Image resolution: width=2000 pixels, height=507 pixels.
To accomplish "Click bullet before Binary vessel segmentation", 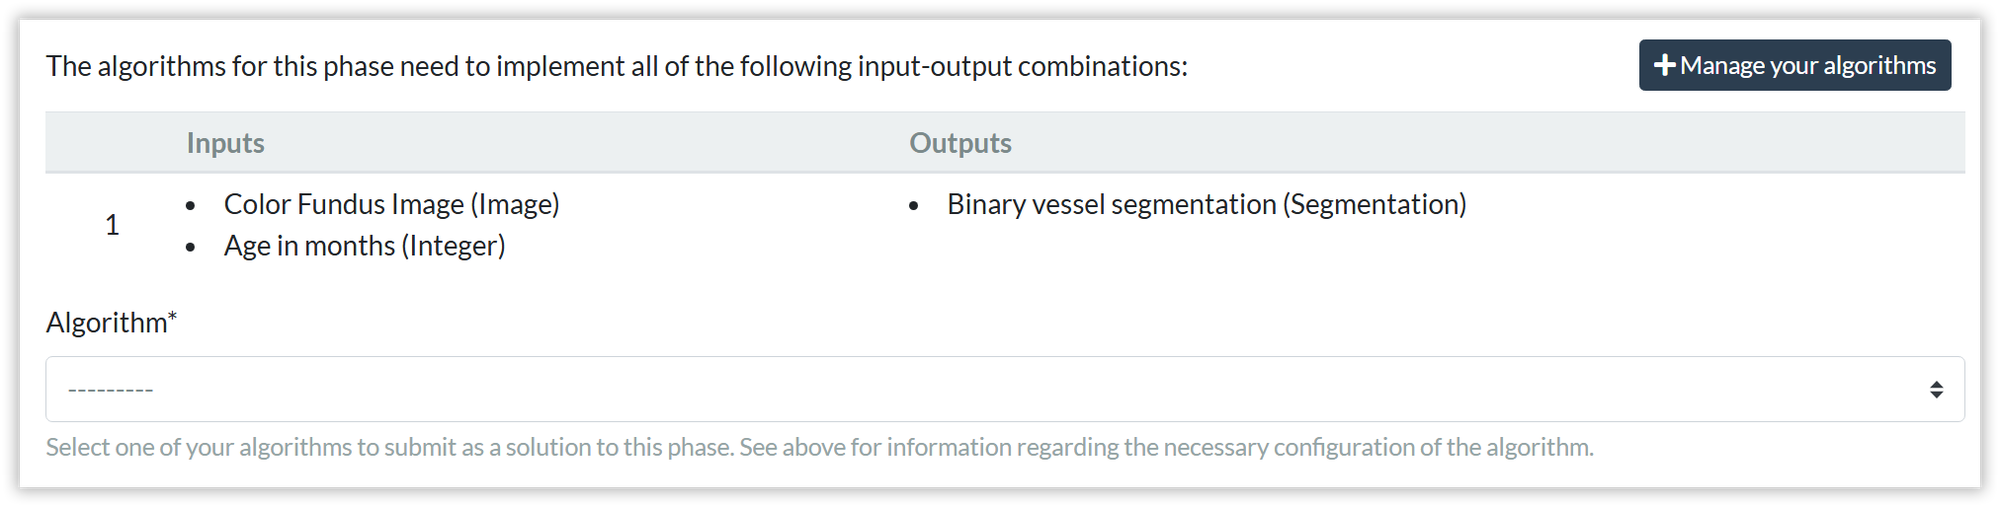I will click(914, 206).
